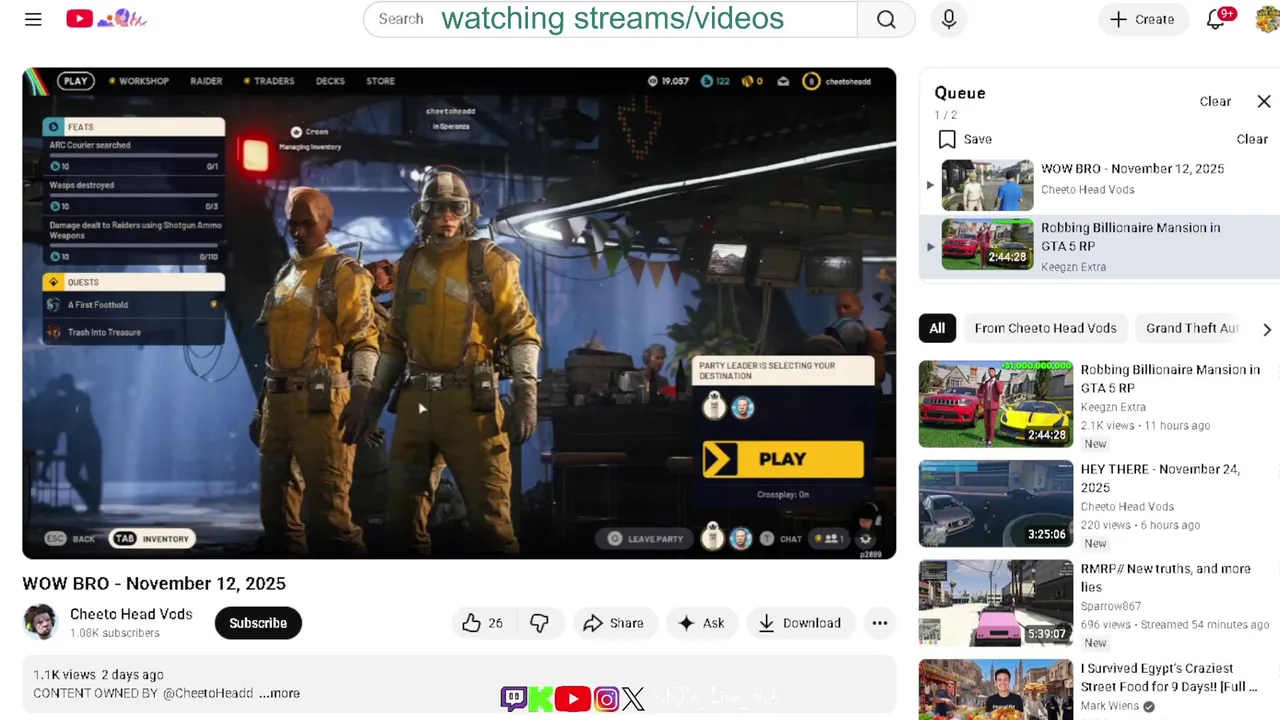Click the 1.08K subscribers text

click(115, 633)
